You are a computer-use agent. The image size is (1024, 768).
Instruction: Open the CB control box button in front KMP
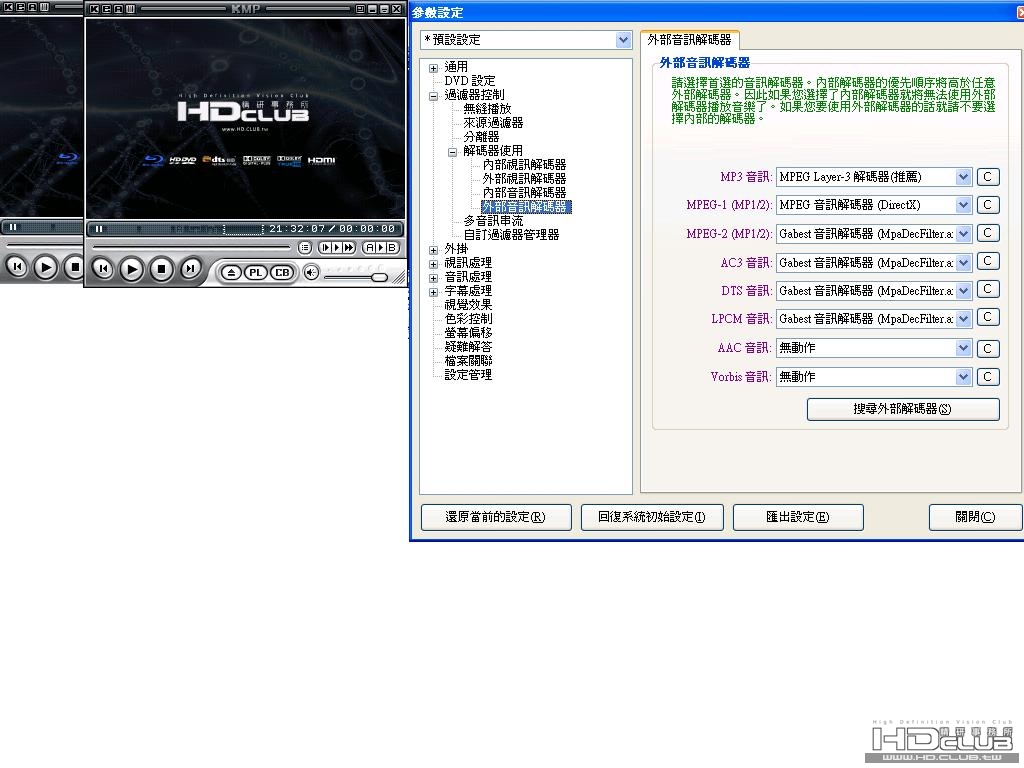(281, 272)
